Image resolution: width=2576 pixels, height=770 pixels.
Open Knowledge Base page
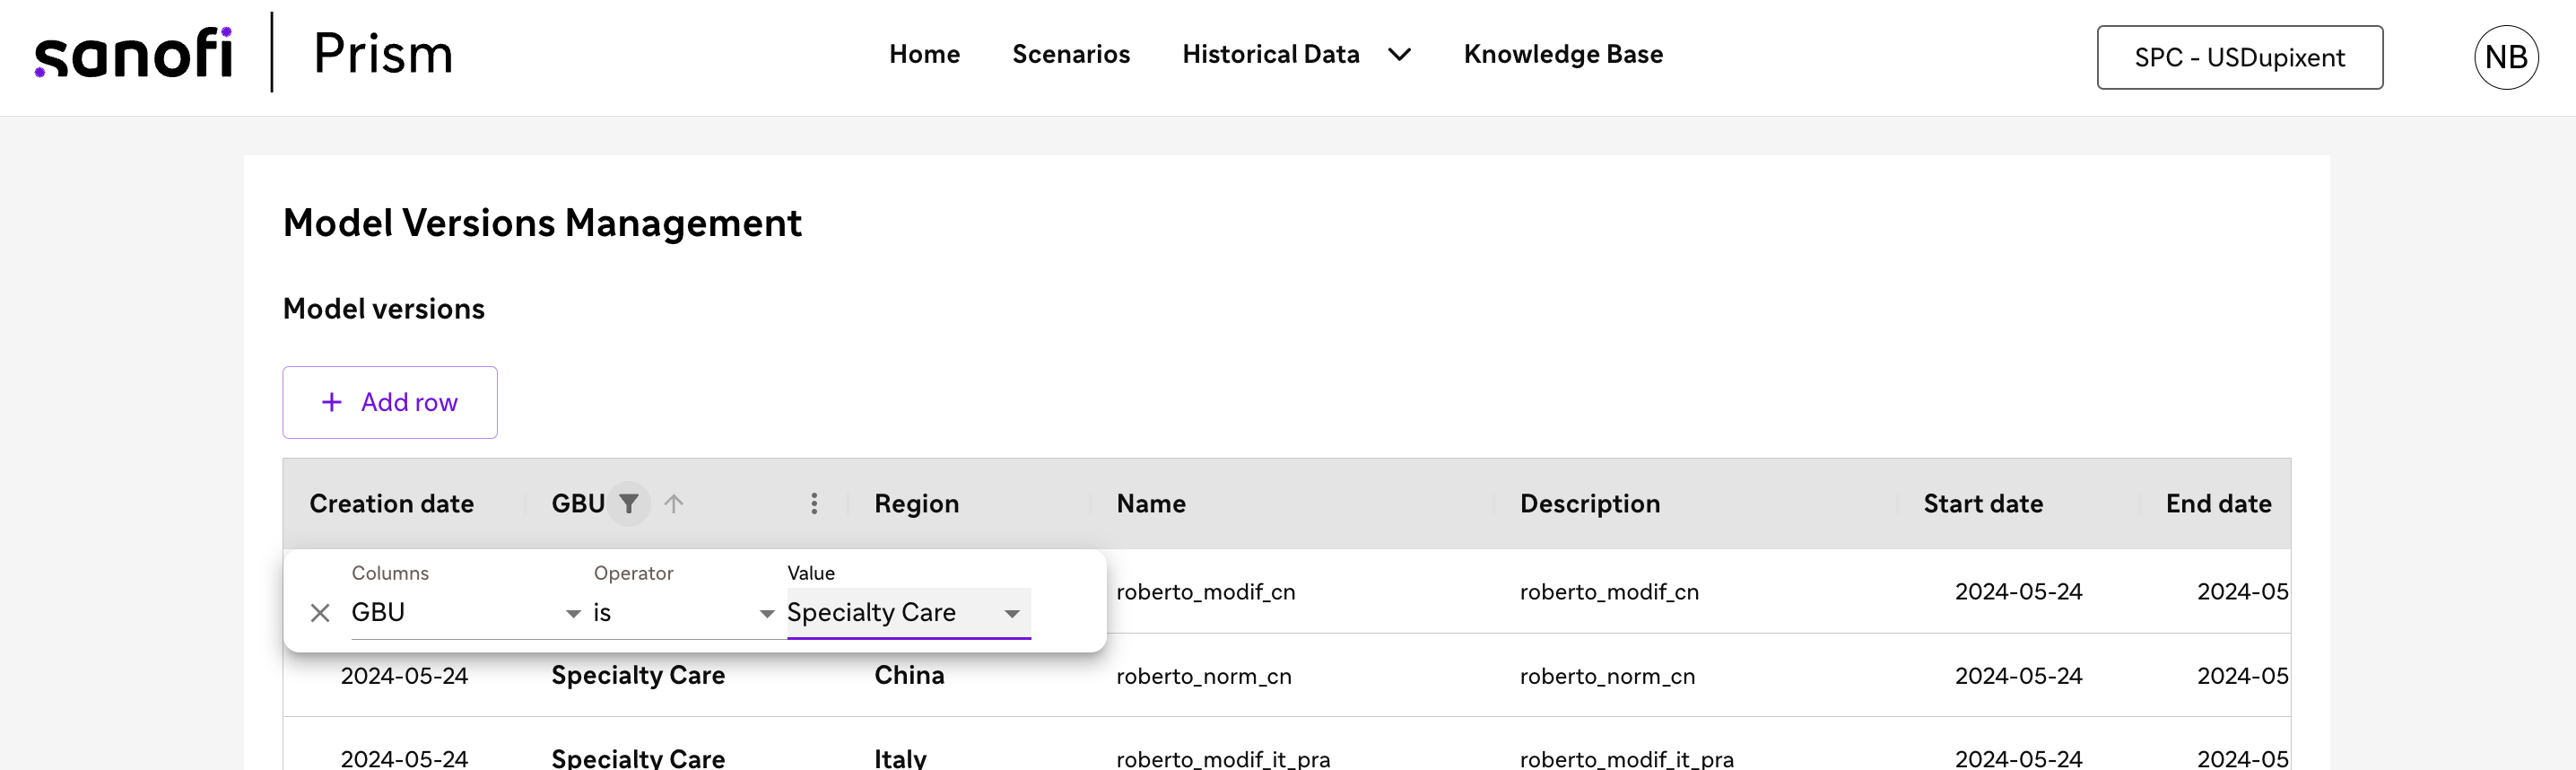coord(1563,54)
